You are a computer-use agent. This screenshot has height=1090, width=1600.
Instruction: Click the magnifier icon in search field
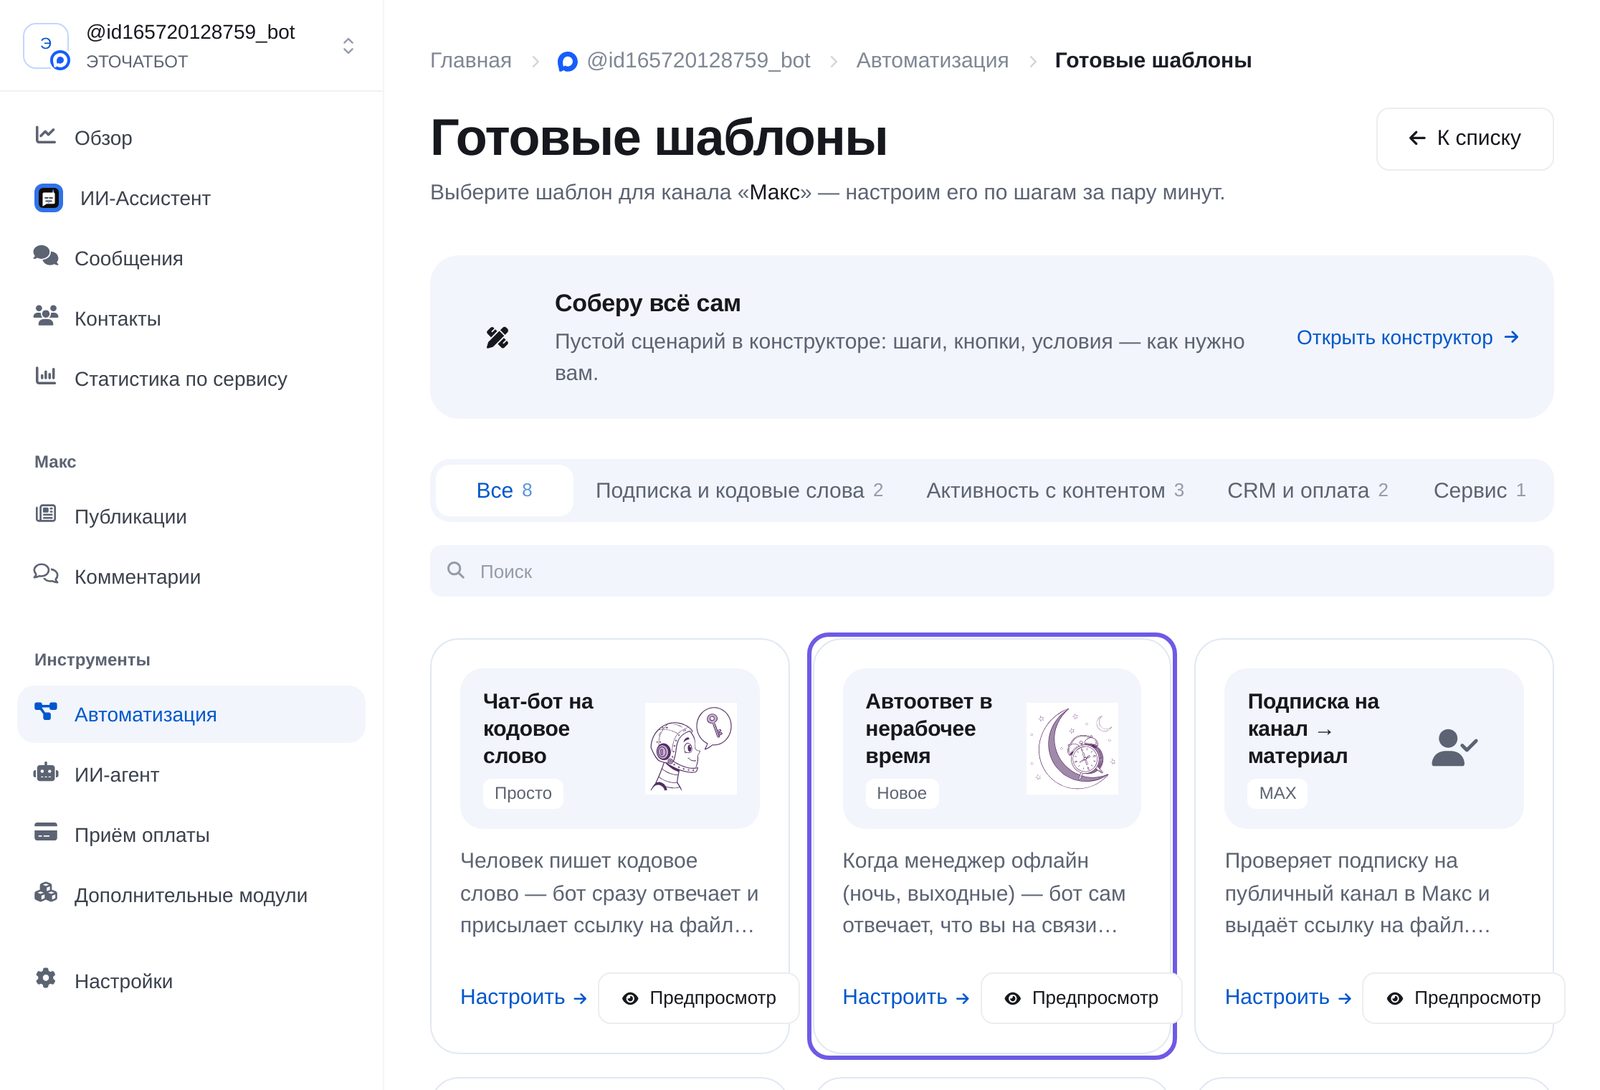click(456, 570)
